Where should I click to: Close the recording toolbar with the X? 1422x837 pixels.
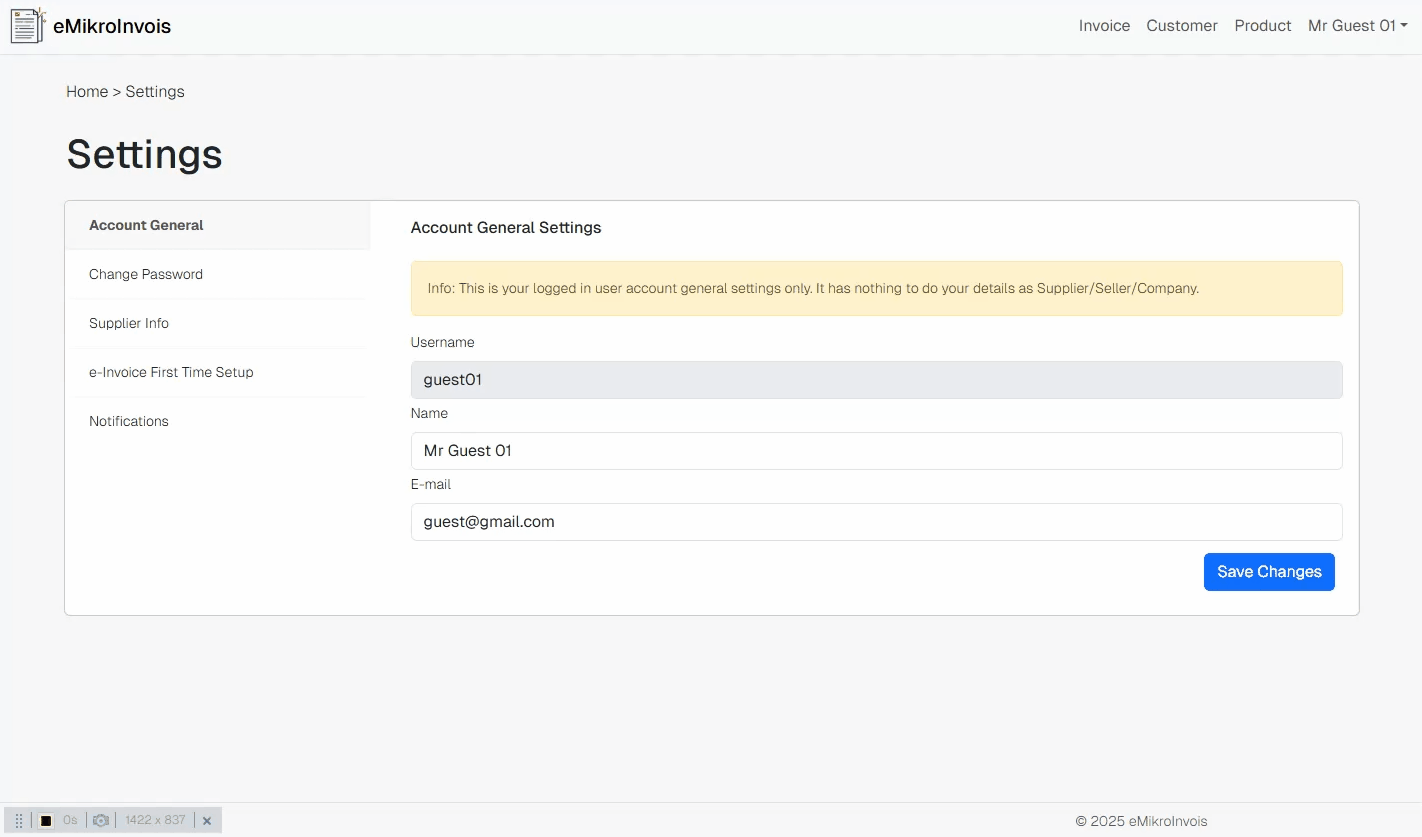[207, 821]
